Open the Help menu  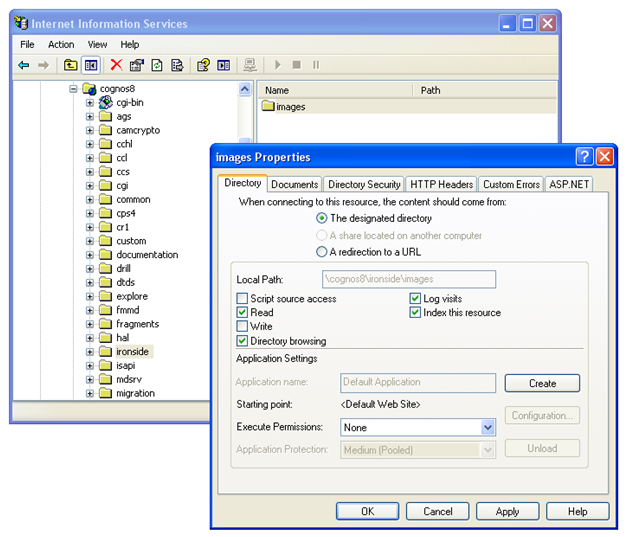(x=130, y=44)
